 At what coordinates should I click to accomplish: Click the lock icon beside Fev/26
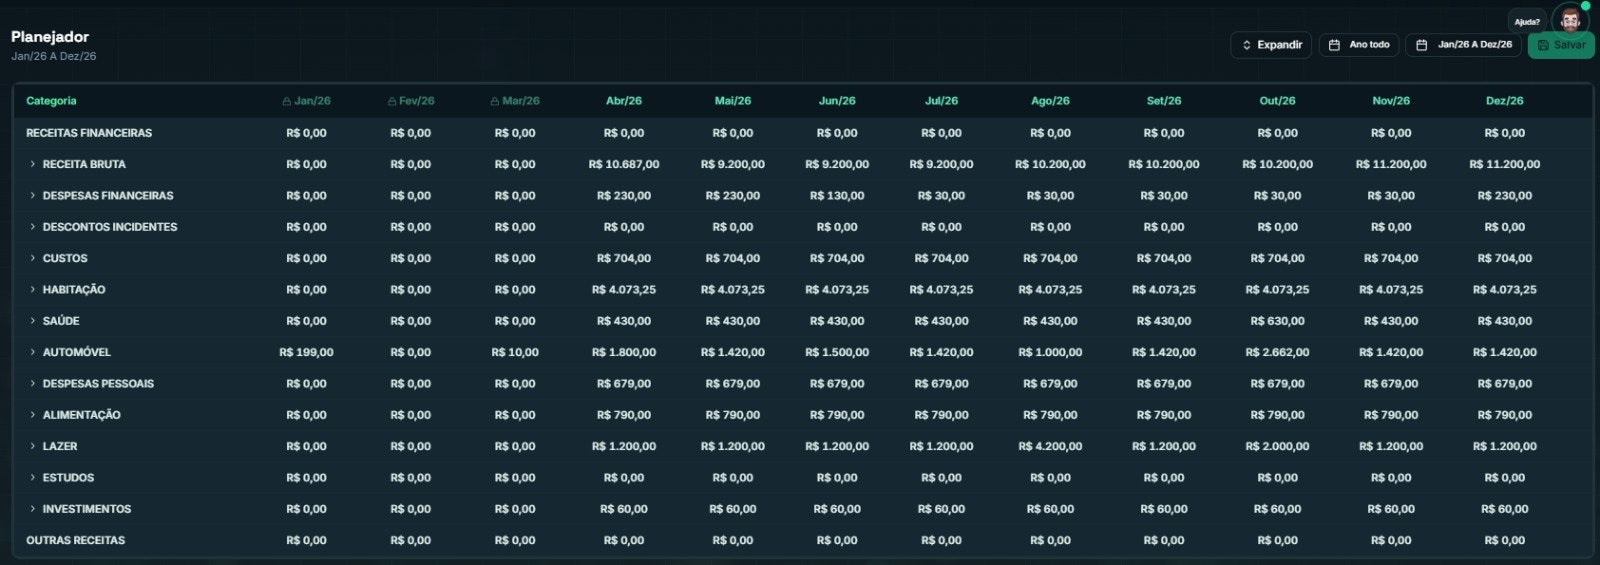(x=392, y=101)
